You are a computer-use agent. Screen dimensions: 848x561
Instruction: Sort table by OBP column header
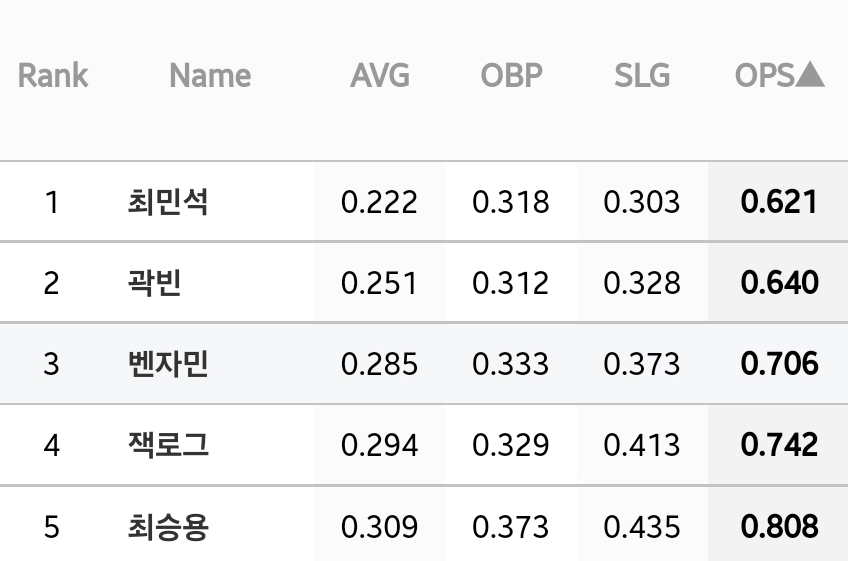point(511,75)
